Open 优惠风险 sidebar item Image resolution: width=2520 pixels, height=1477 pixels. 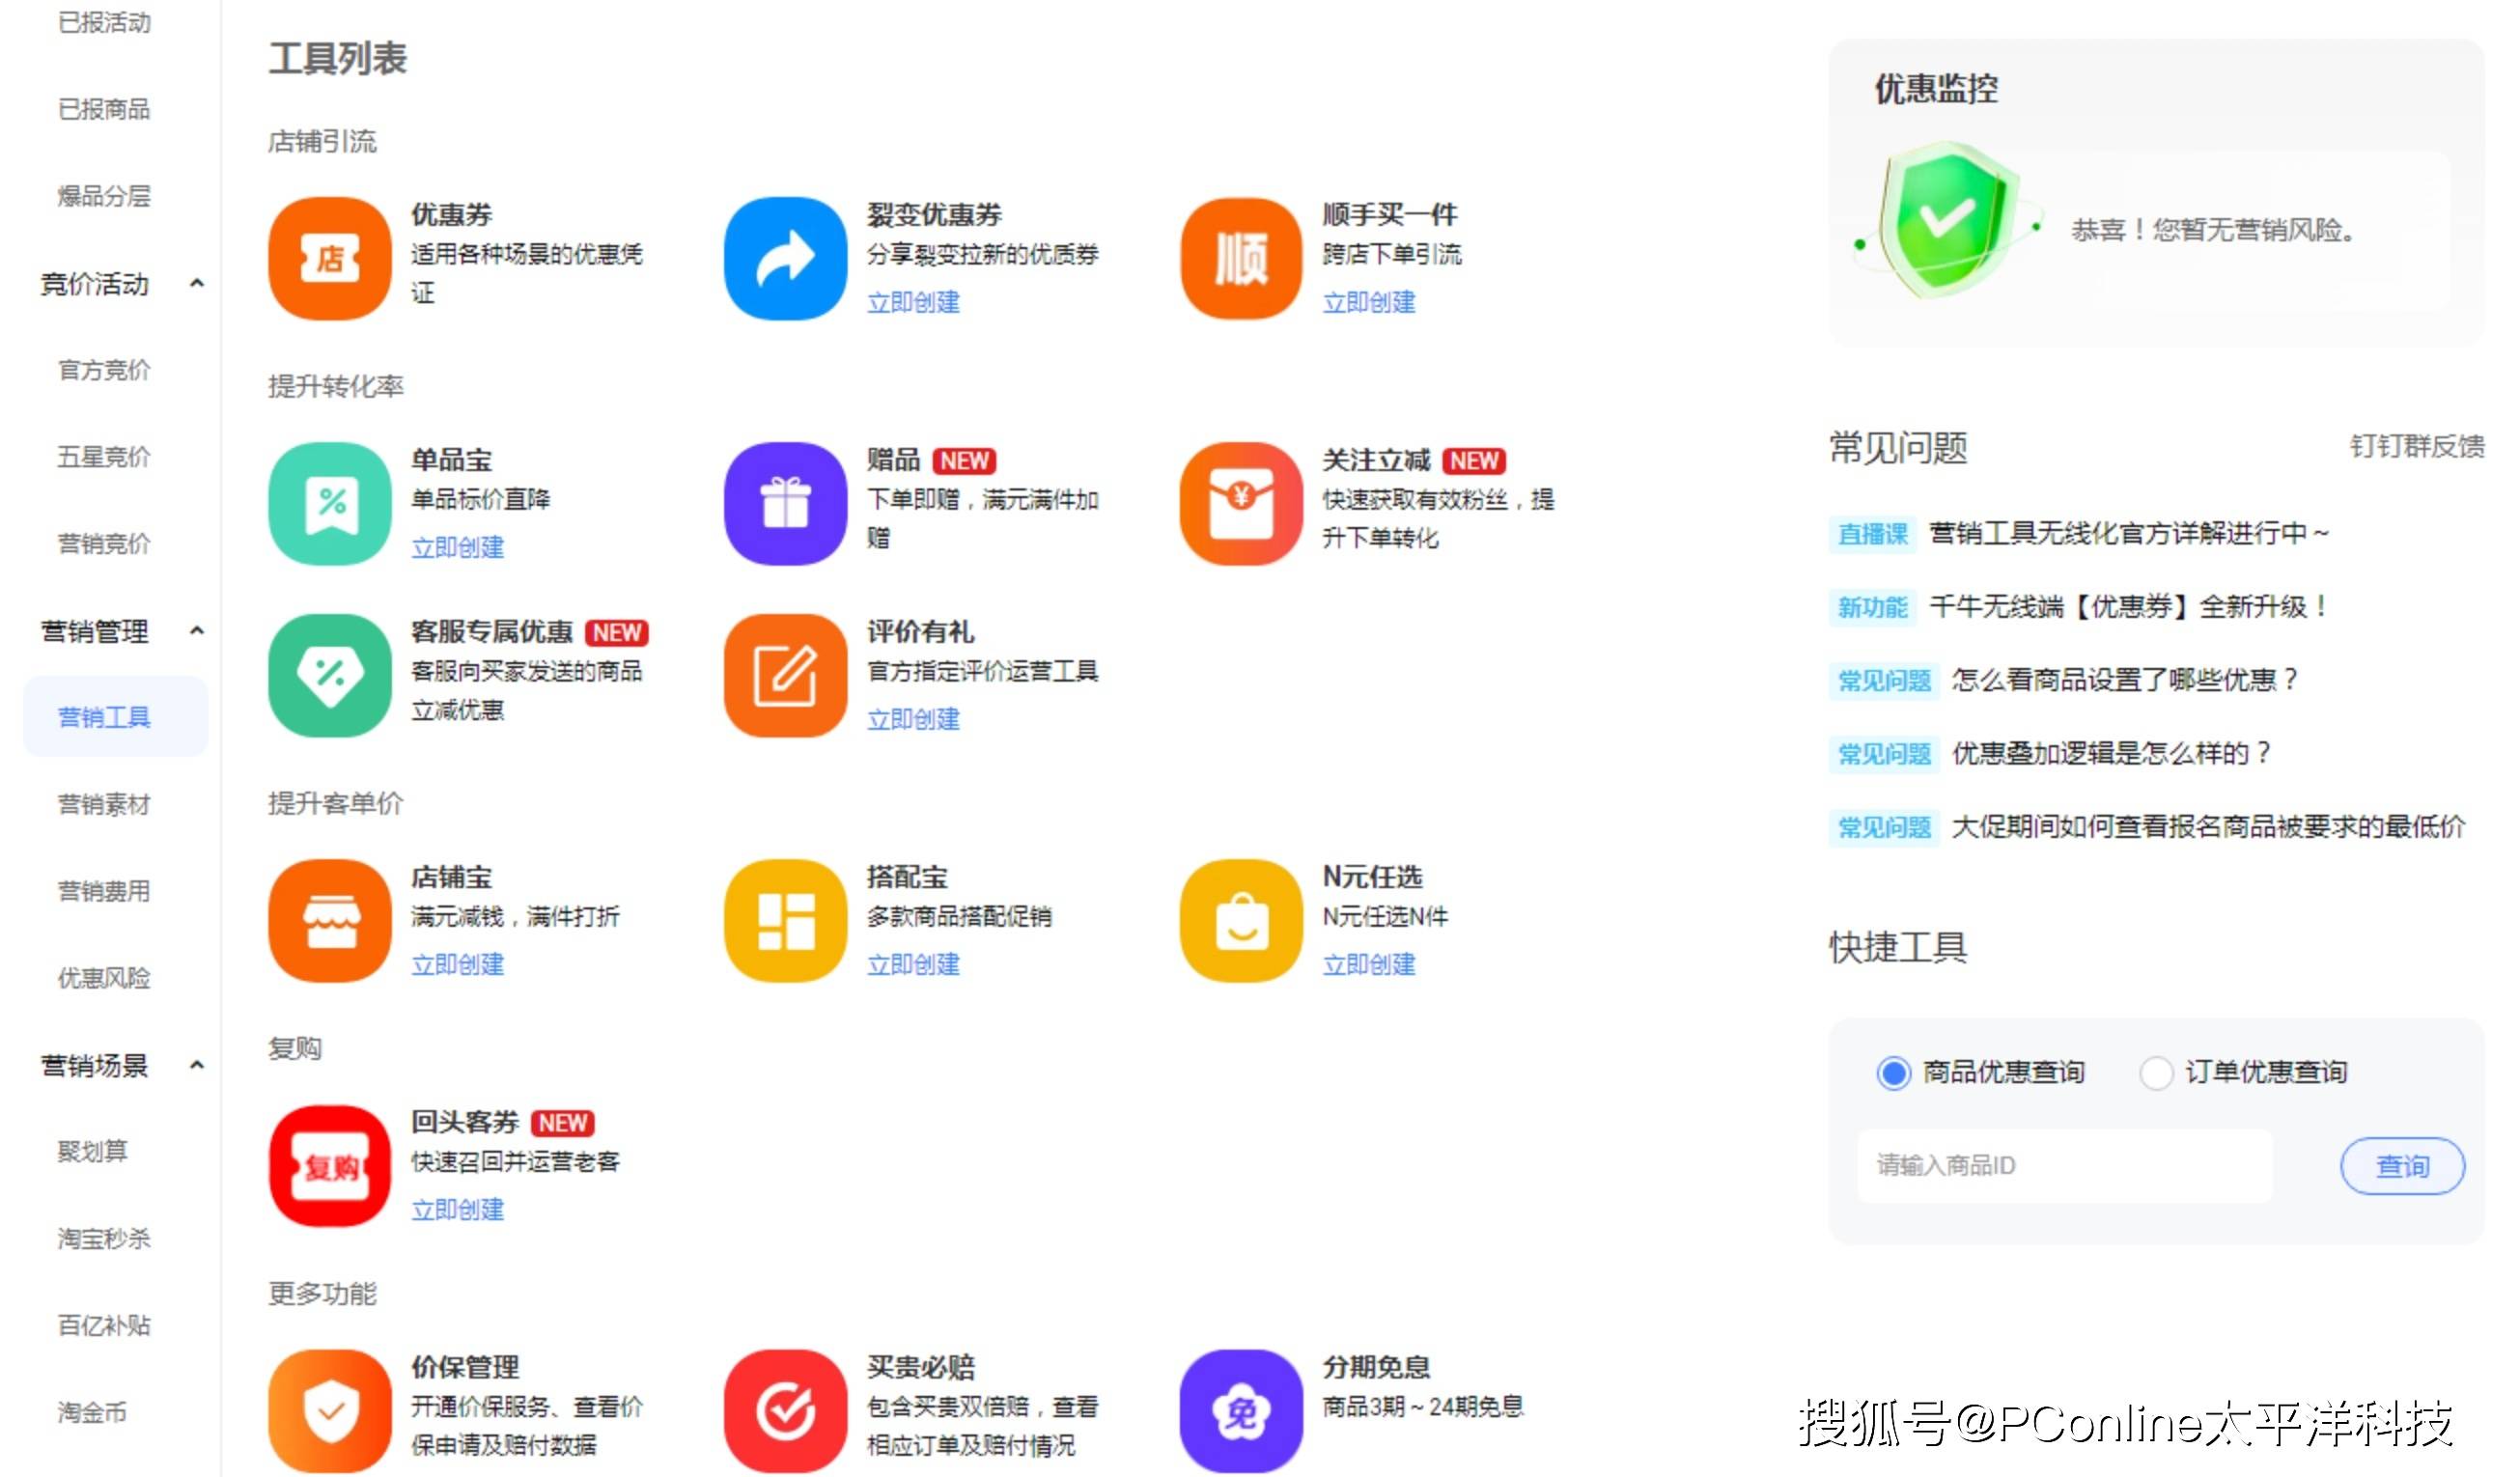[x=104, y=978]
